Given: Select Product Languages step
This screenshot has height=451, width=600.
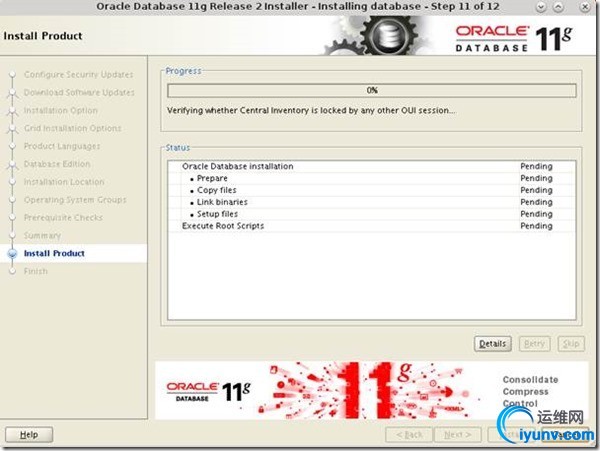Looking at the screenshot, I should (x=62, y=146).
